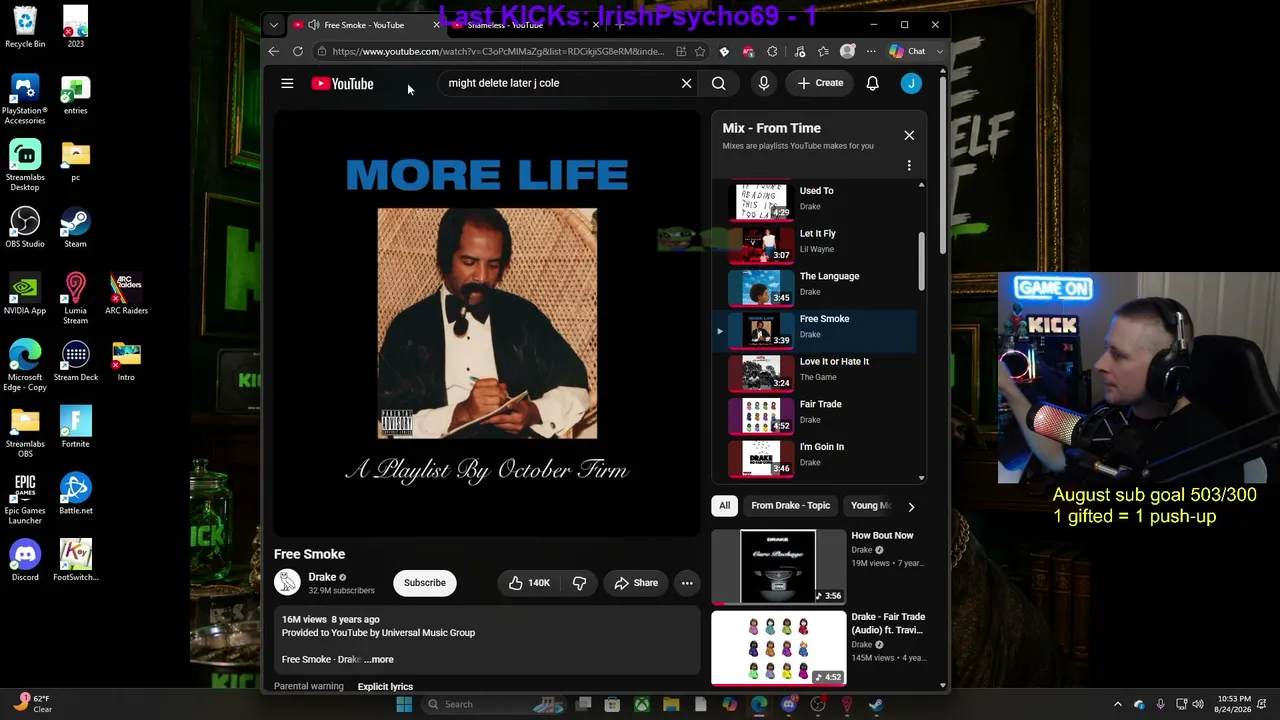
Task: Open the Explicit lyrics label
Action: coord(385,687)
